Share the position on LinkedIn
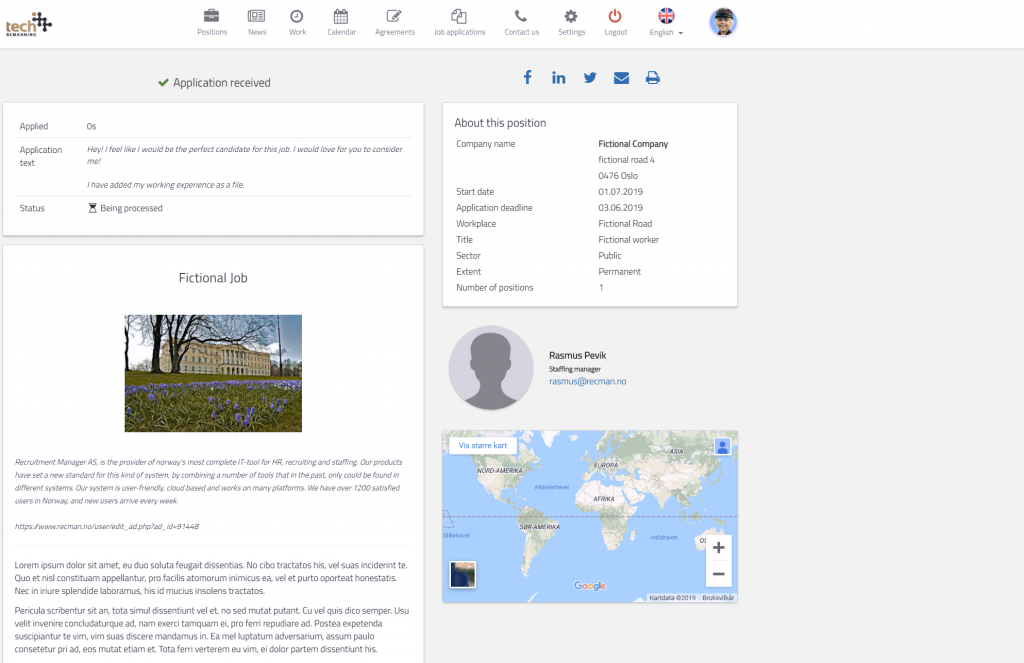 (558, 78)
